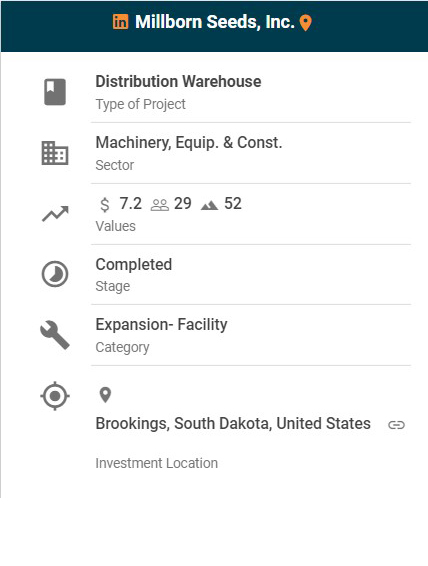
Task: Click the Brookings, South Dakota, United States text
Action: 233,423
